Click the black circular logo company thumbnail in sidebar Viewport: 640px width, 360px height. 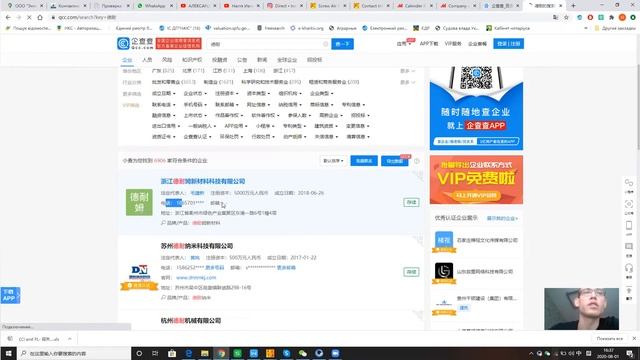pos(444,271)
